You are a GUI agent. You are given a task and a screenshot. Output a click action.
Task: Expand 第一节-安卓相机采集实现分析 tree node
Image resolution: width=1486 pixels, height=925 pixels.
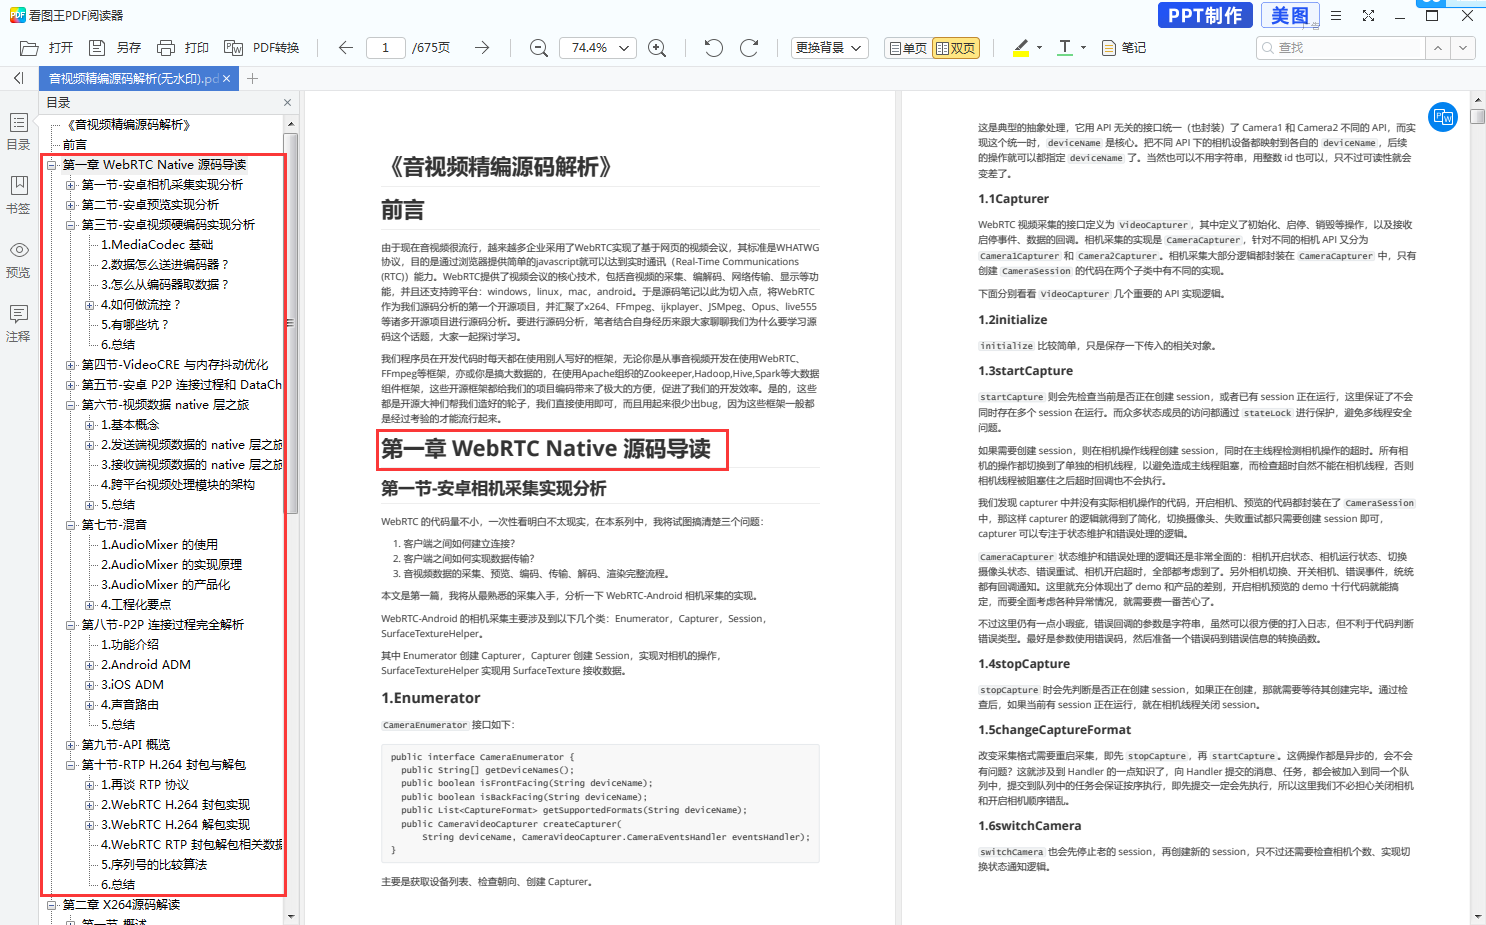click(71, 185)
